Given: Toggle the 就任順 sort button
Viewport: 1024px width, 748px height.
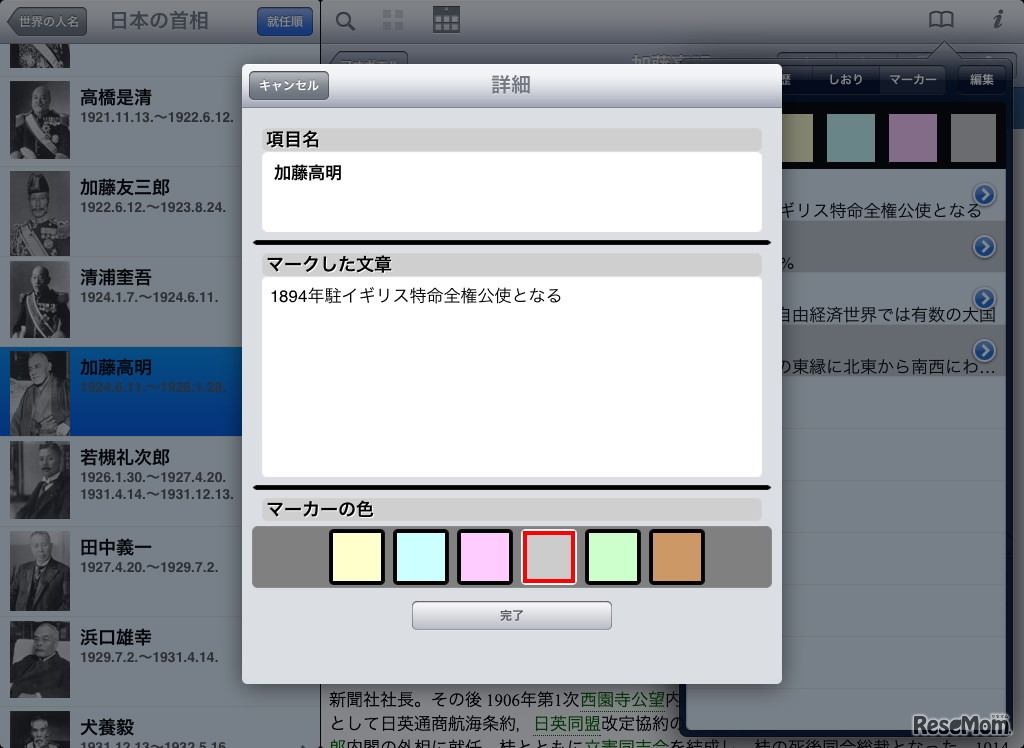Looking at the screenshot, I should (285, 22).
